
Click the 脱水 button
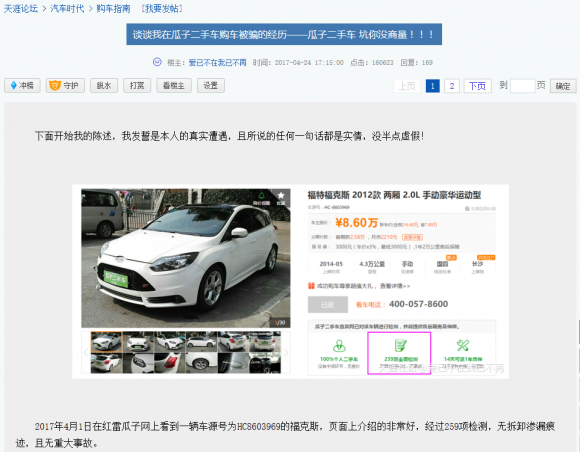(x=104, y=85)
